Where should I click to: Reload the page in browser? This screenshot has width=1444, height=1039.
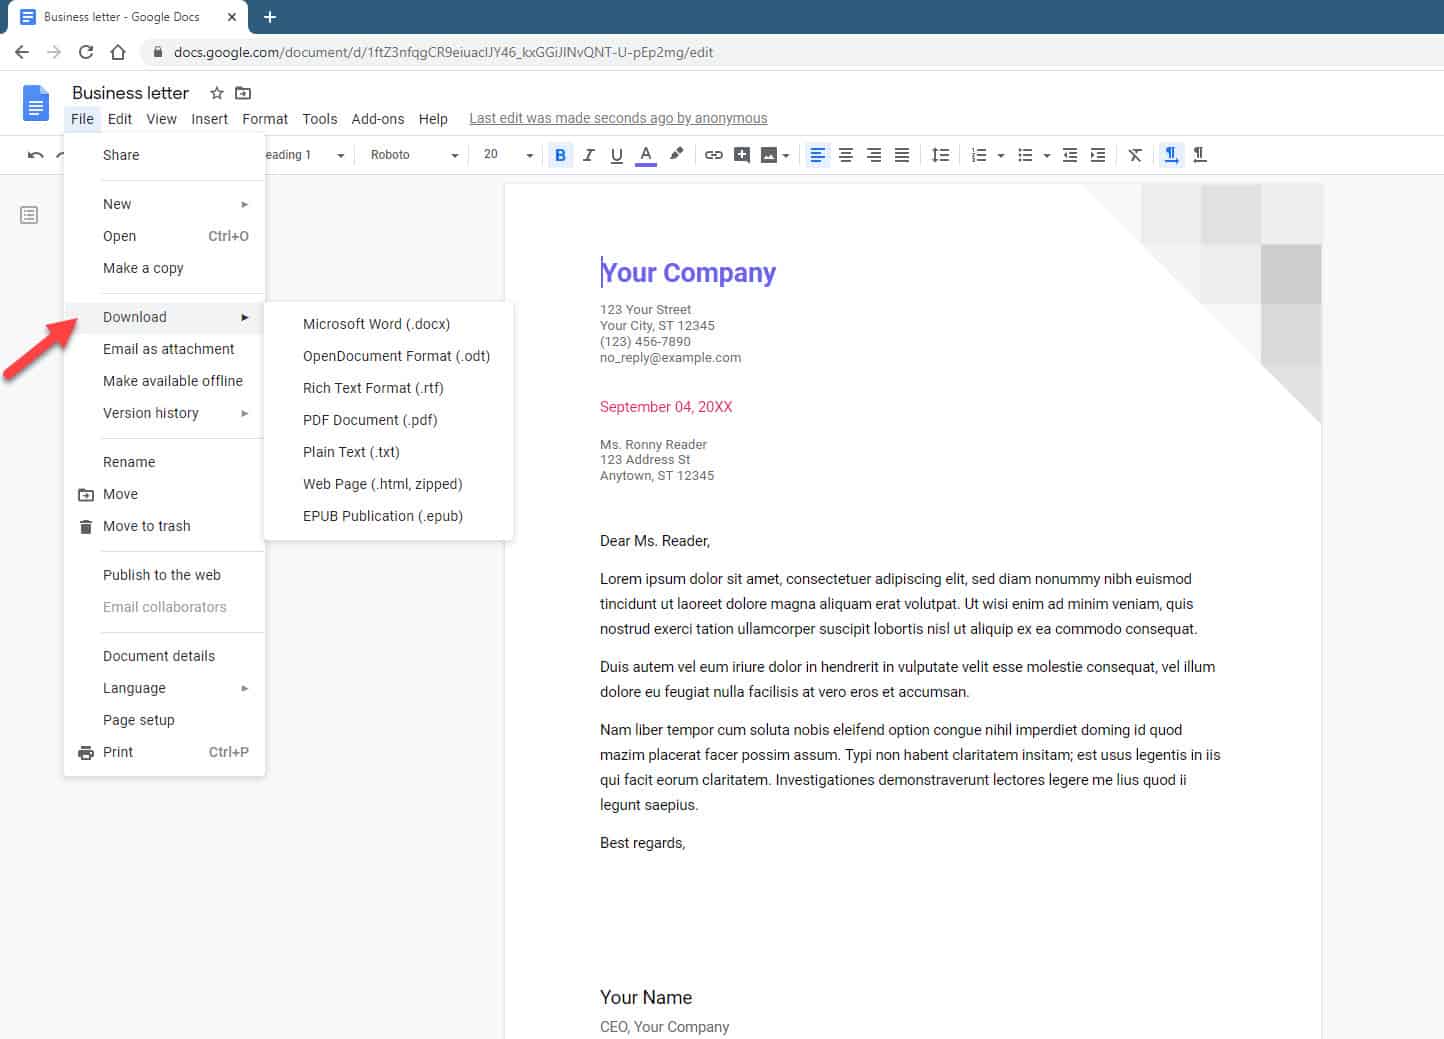[86, 52]
